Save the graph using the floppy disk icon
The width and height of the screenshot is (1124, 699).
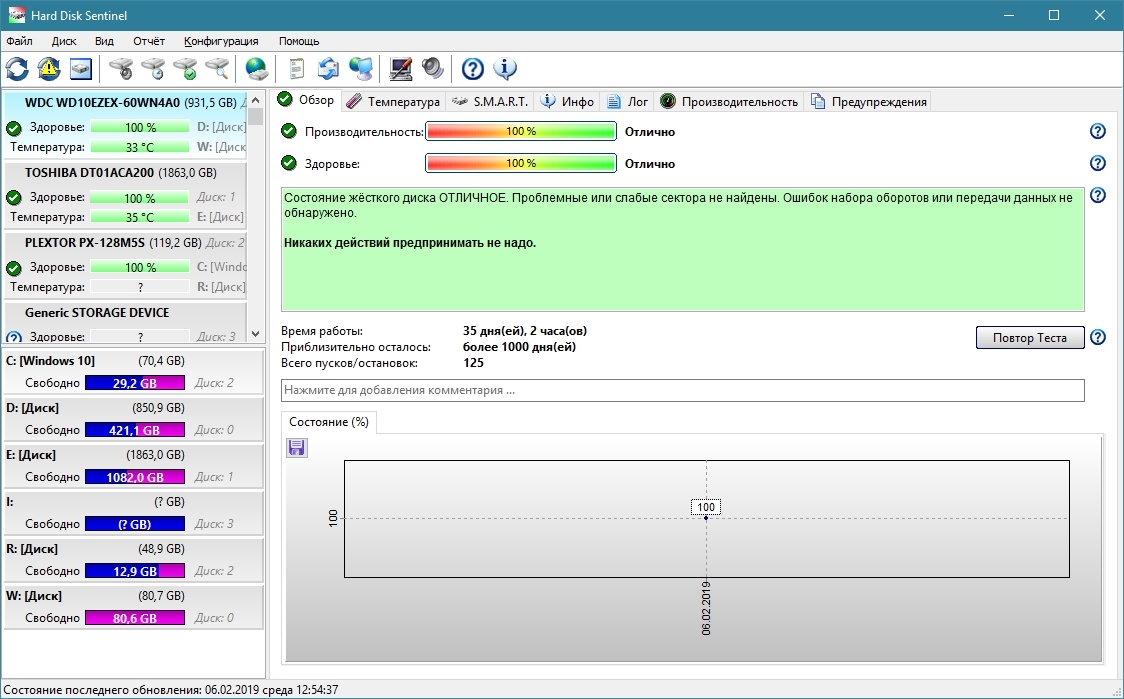297,448
